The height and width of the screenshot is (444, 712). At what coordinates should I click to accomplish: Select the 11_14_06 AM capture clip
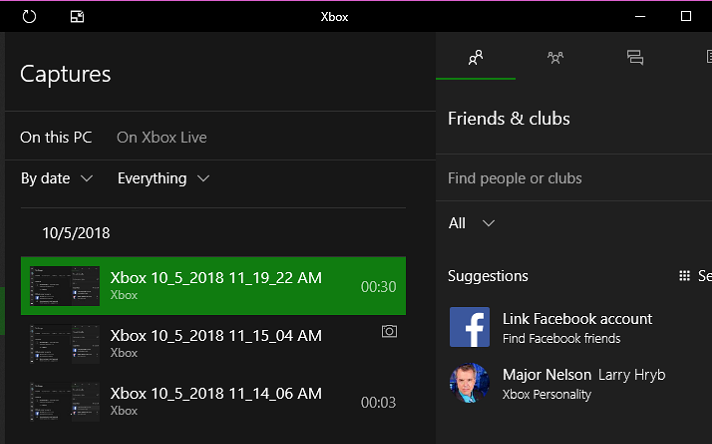point(213,402)
